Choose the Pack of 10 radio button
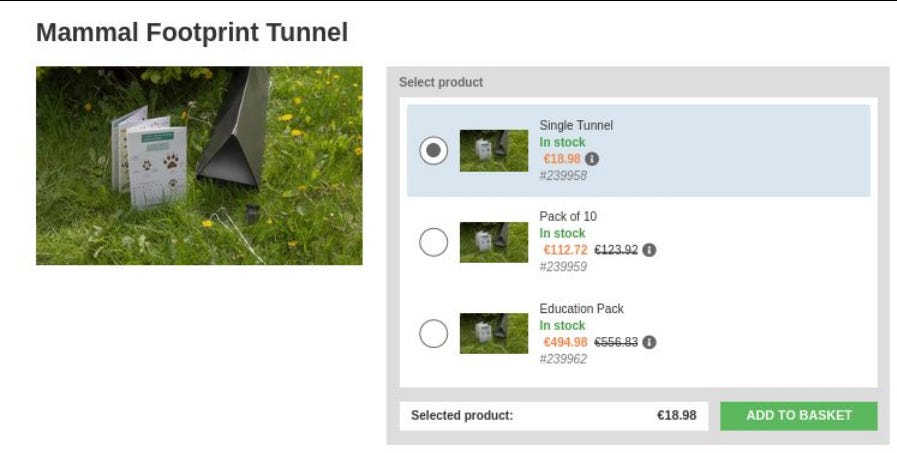Screen dimensions: 897x453 pyautogui.click(x=433, y=242)
